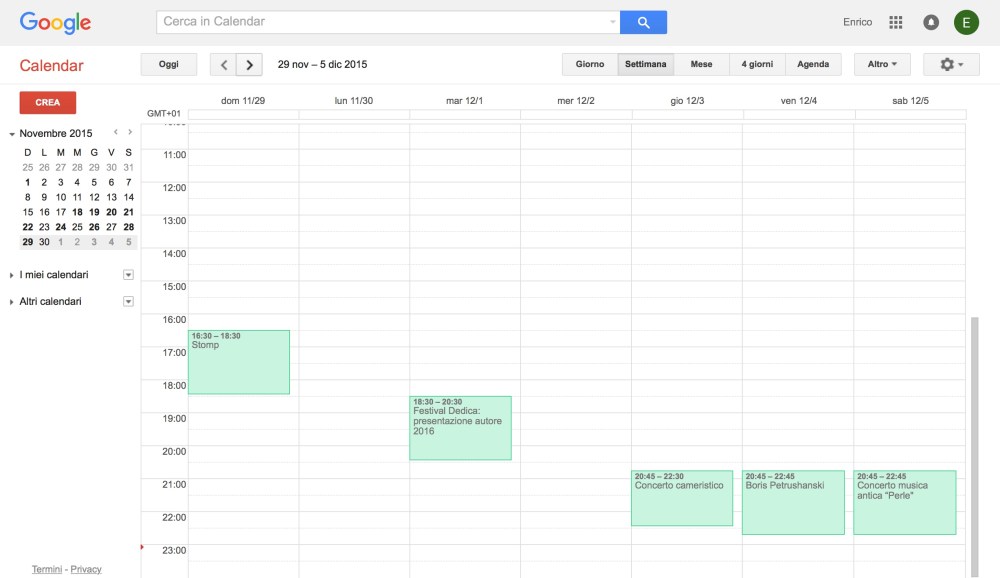Show previous month in mini calendar
The image size is (1000, 578).
coord(116,132)
